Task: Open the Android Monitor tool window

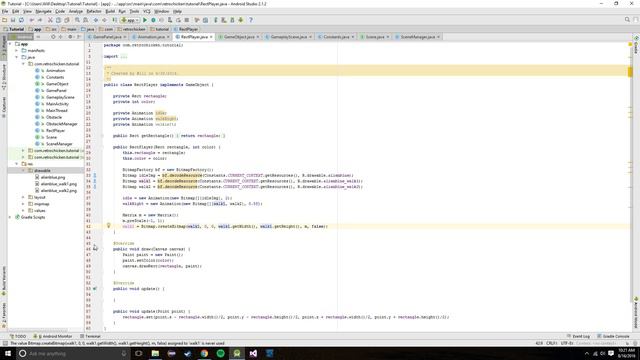Action: (53, 336)
